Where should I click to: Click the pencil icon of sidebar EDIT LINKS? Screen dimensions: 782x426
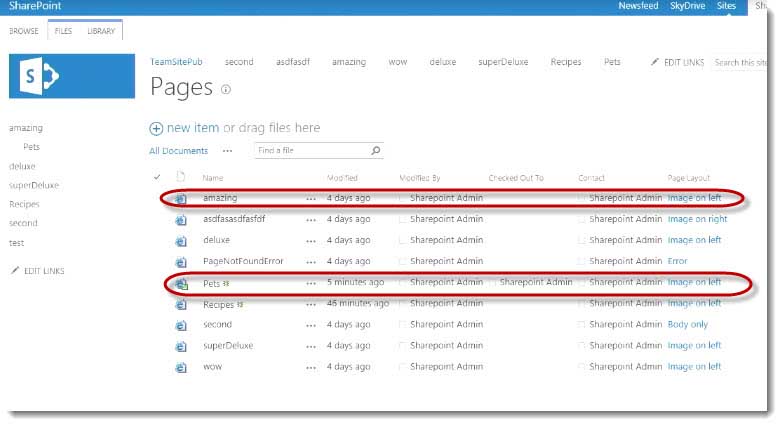pos(15,270)
